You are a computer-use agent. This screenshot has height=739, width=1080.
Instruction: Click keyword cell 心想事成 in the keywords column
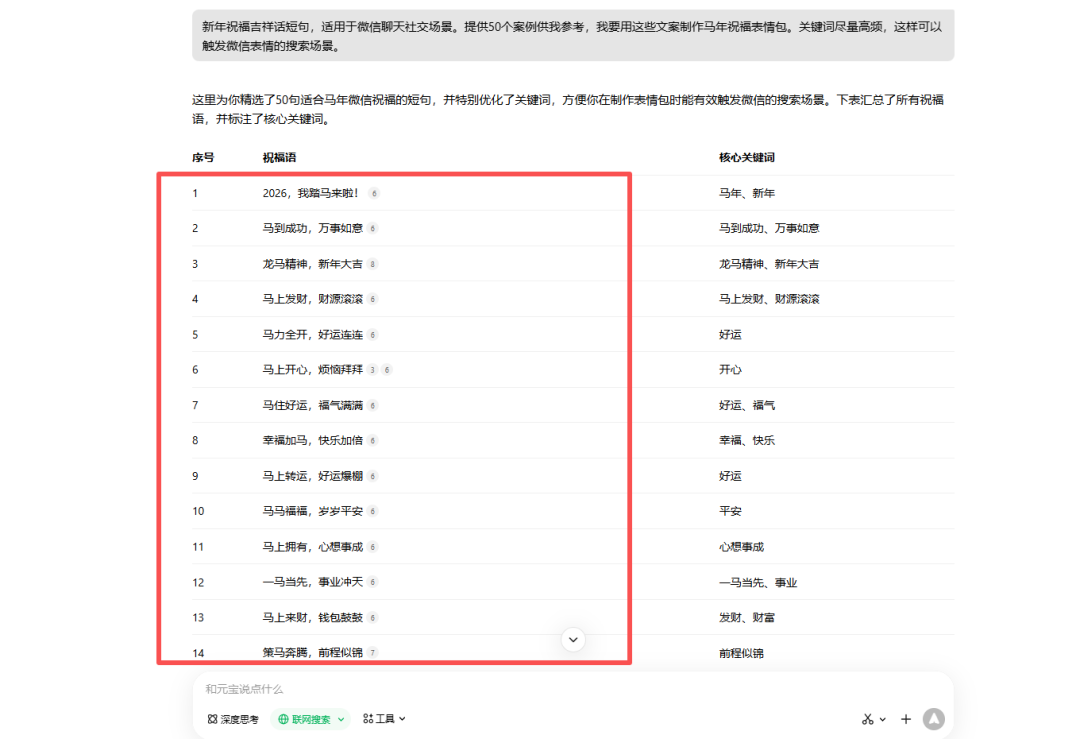[741, 548]
